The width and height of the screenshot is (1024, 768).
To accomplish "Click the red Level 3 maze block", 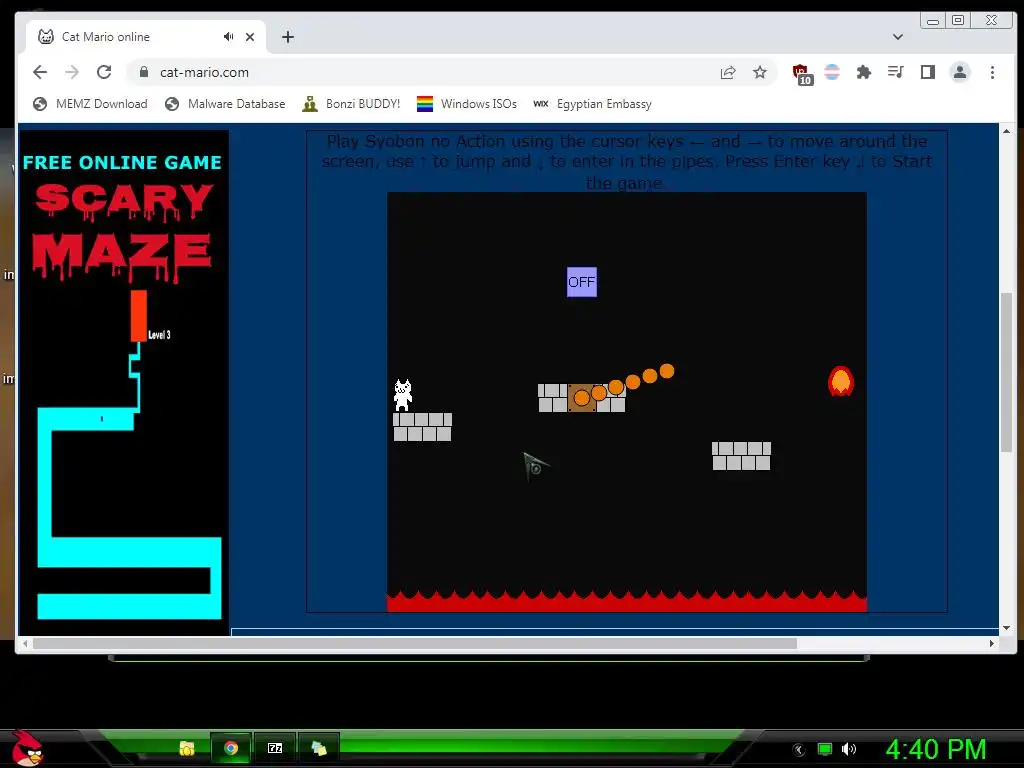I will click(138, 315).
